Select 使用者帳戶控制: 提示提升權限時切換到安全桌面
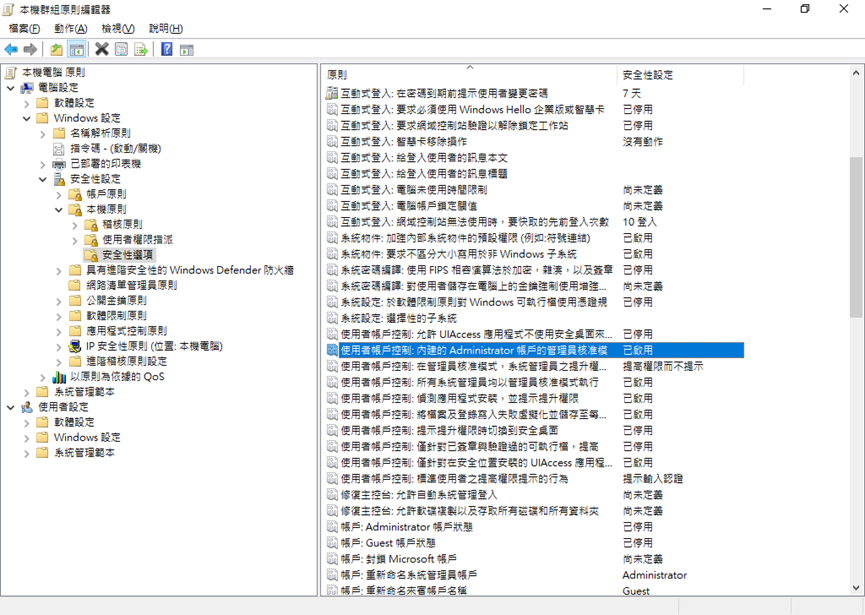The height and width of the screenshot is (615, 865). pos(449,430)
